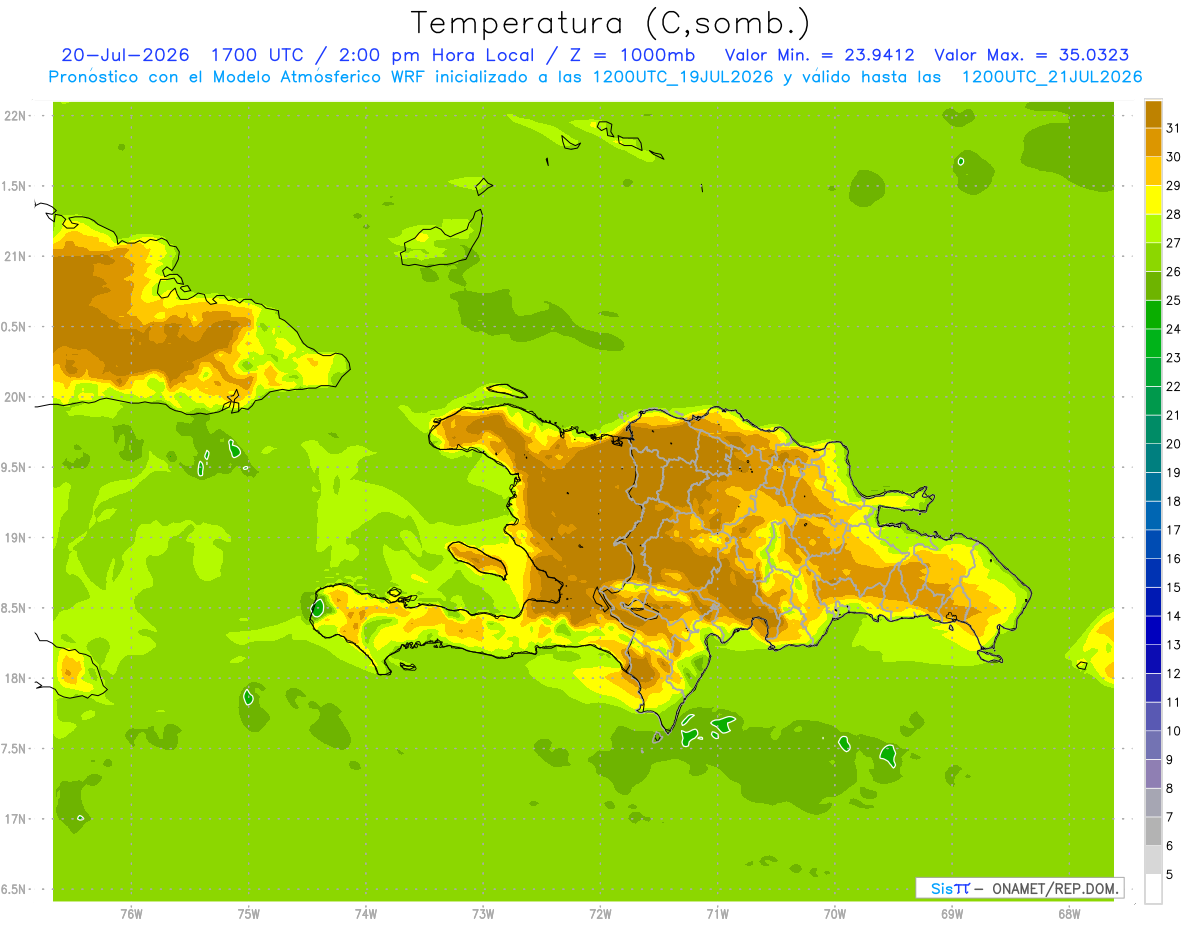Click the '21N' latitude label

click(15, 256)
